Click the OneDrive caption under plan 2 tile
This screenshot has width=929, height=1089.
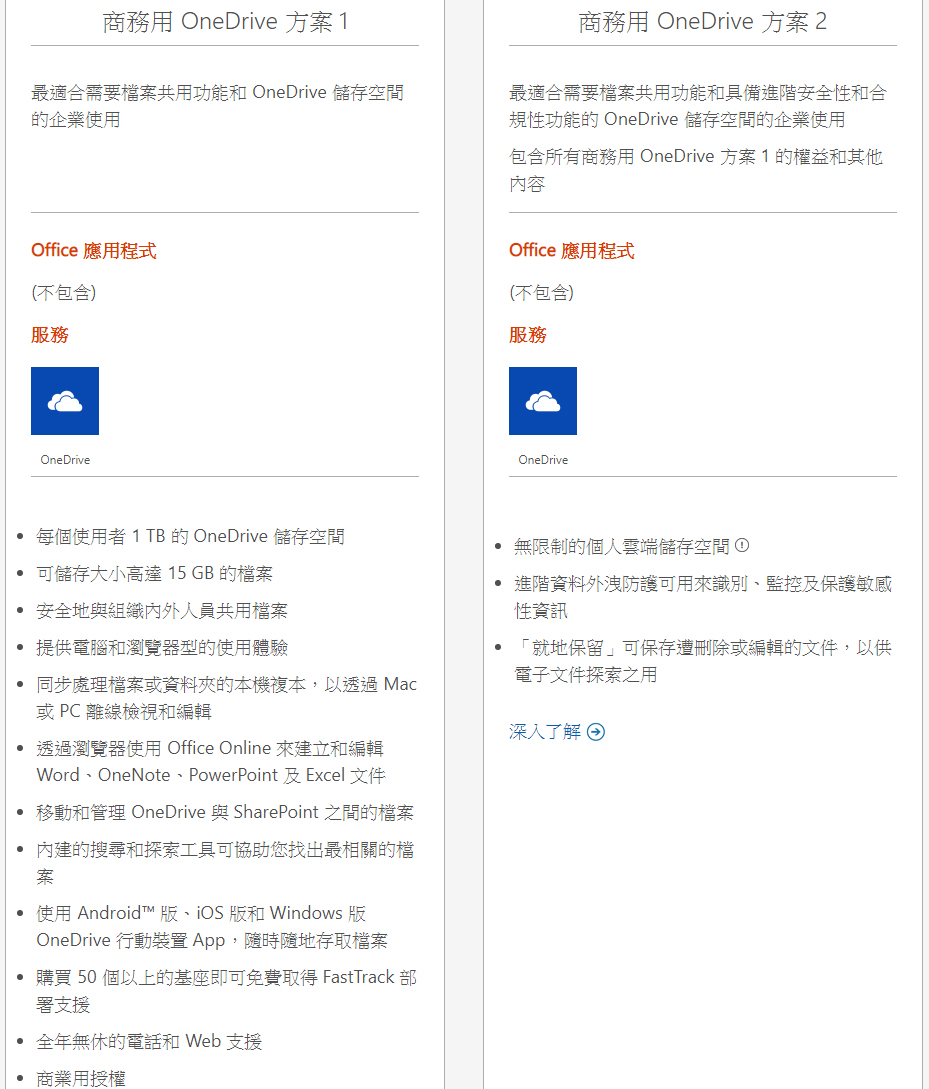(543, 460)
